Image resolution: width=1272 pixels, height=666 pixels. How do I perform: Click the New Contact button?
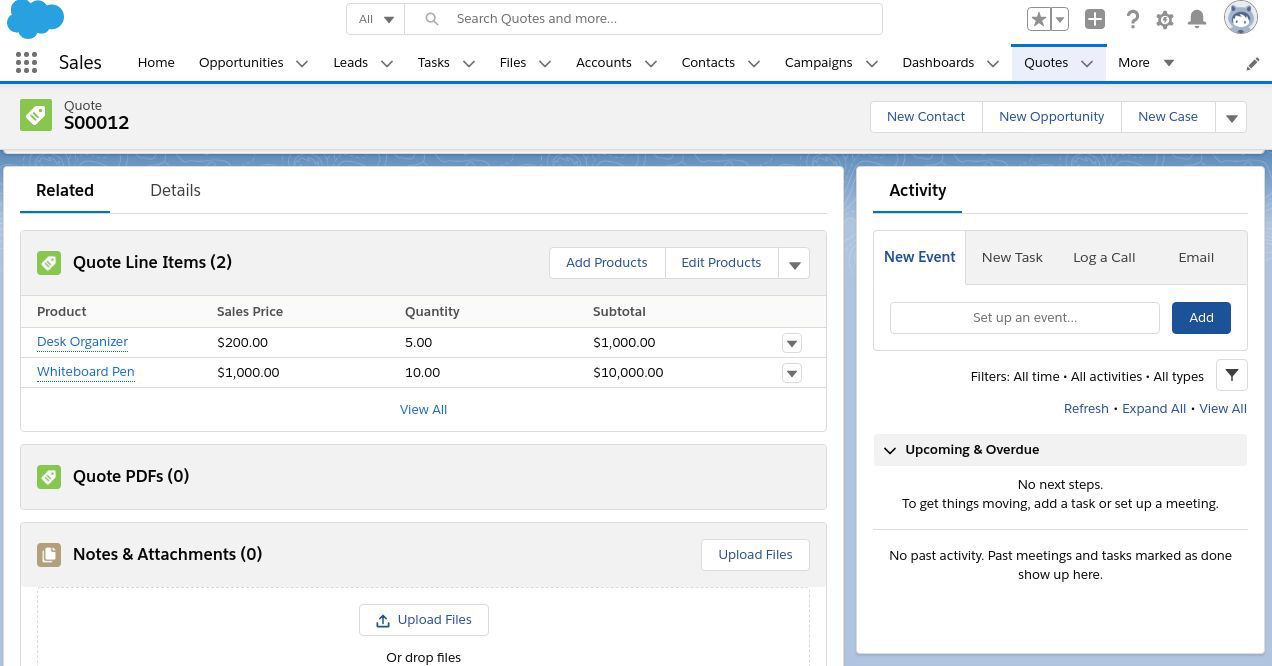(x=926, y=116)
